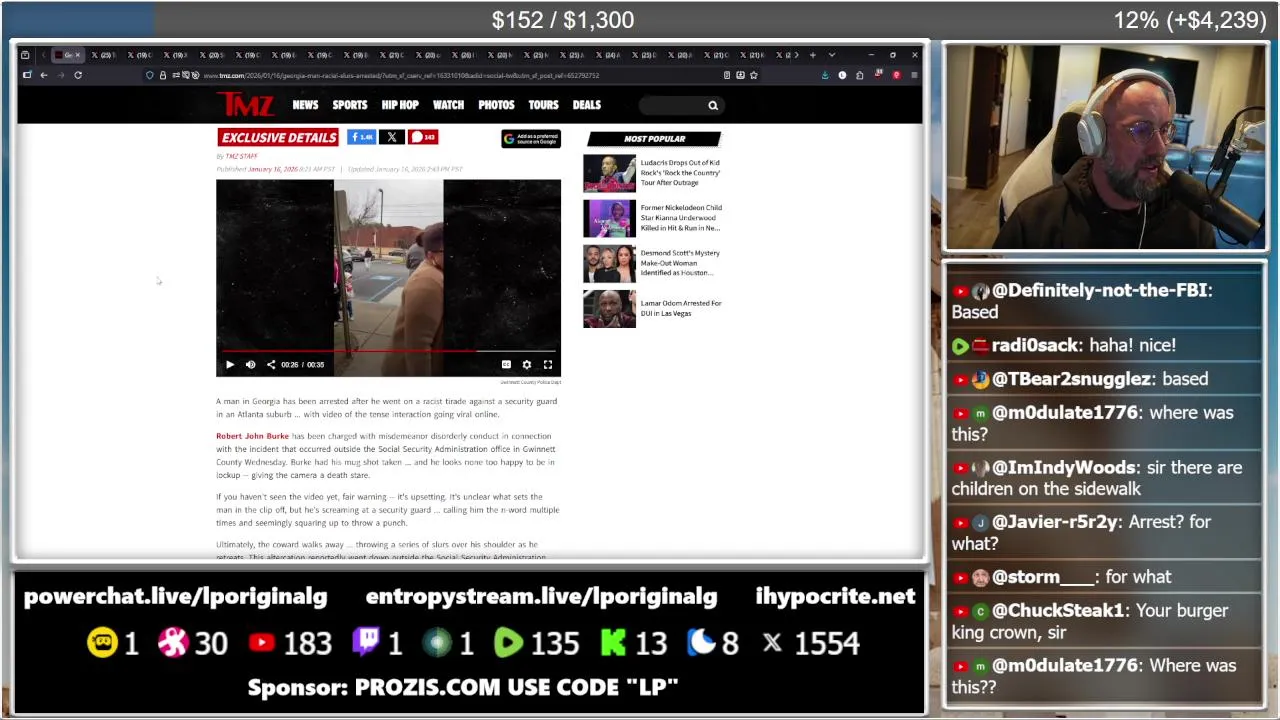The image size is (1280, 720).
Task: Open the NEWS menu on TMZ
Action: (x=305, y=105)
